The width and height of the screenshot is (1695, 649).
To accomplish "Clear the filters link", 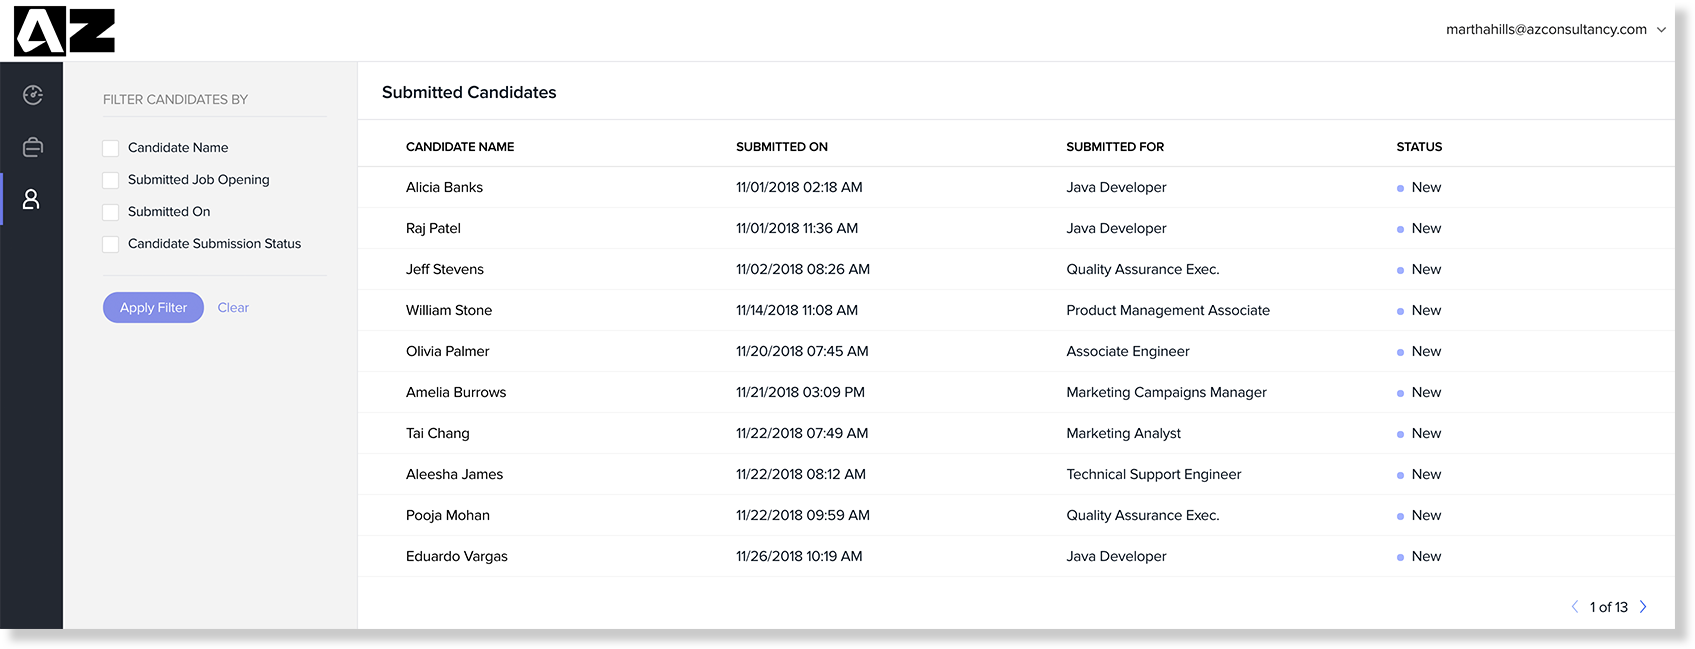I will [233, 308].
